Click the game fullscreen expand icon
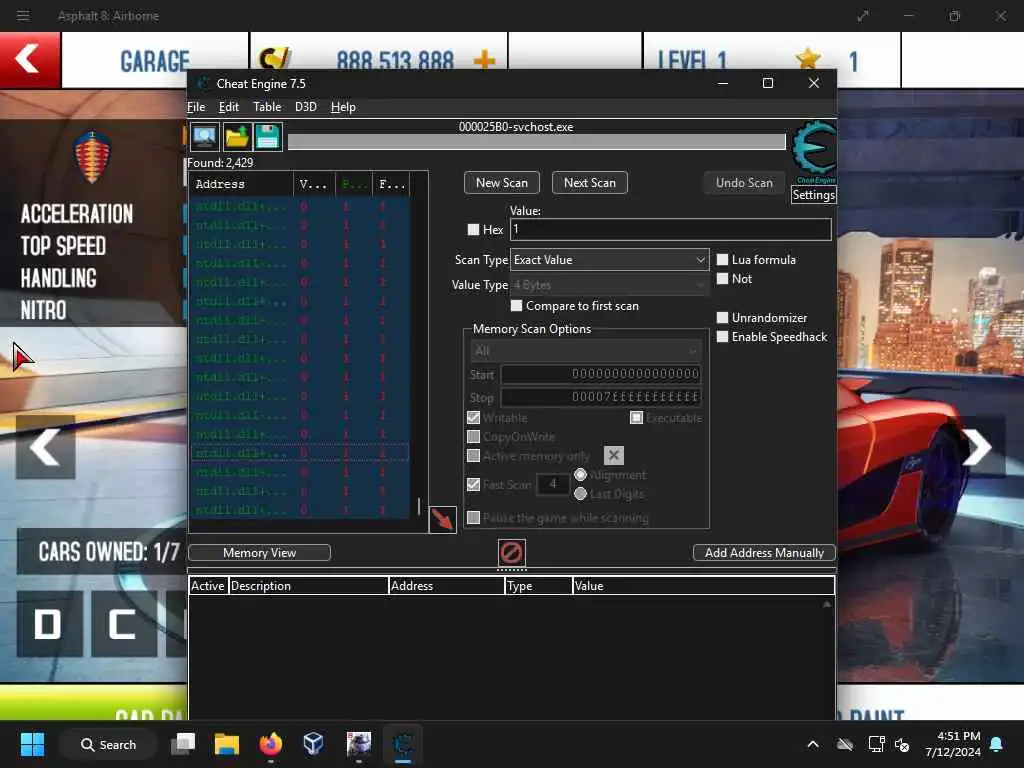Image resolution: width=1024 pixels, height=768 pixels. 863,16
